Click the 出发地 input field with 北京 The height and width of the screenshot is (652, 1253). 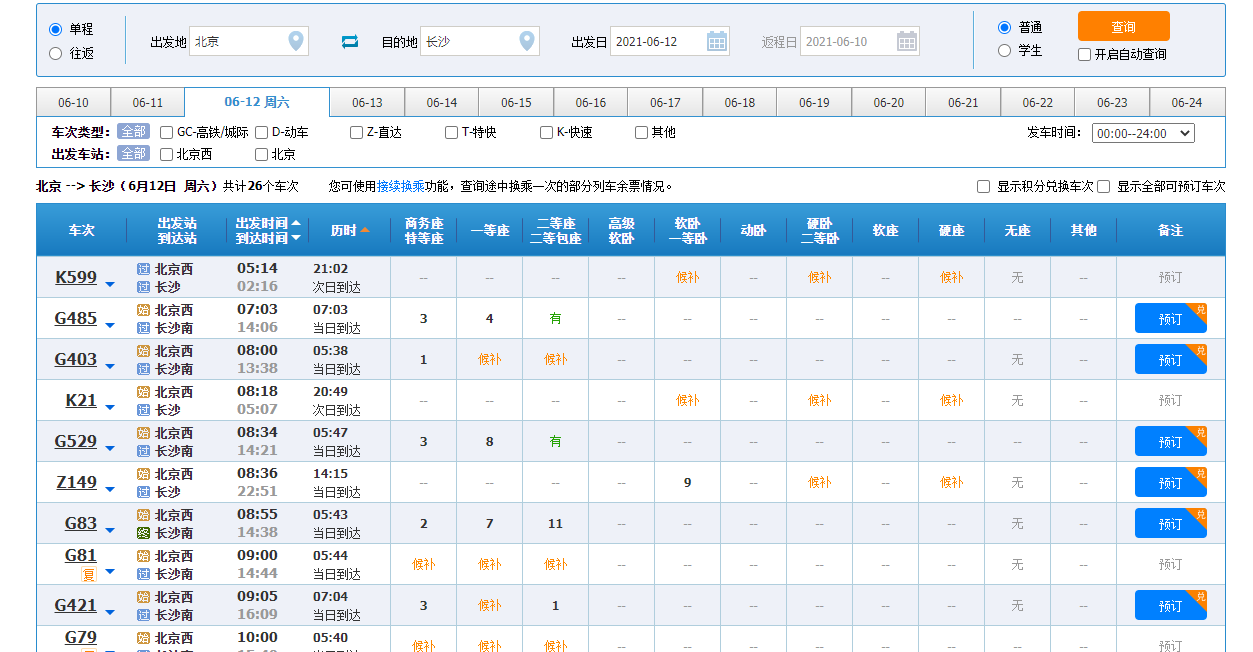pyautogui.click(x=248, y=41)
